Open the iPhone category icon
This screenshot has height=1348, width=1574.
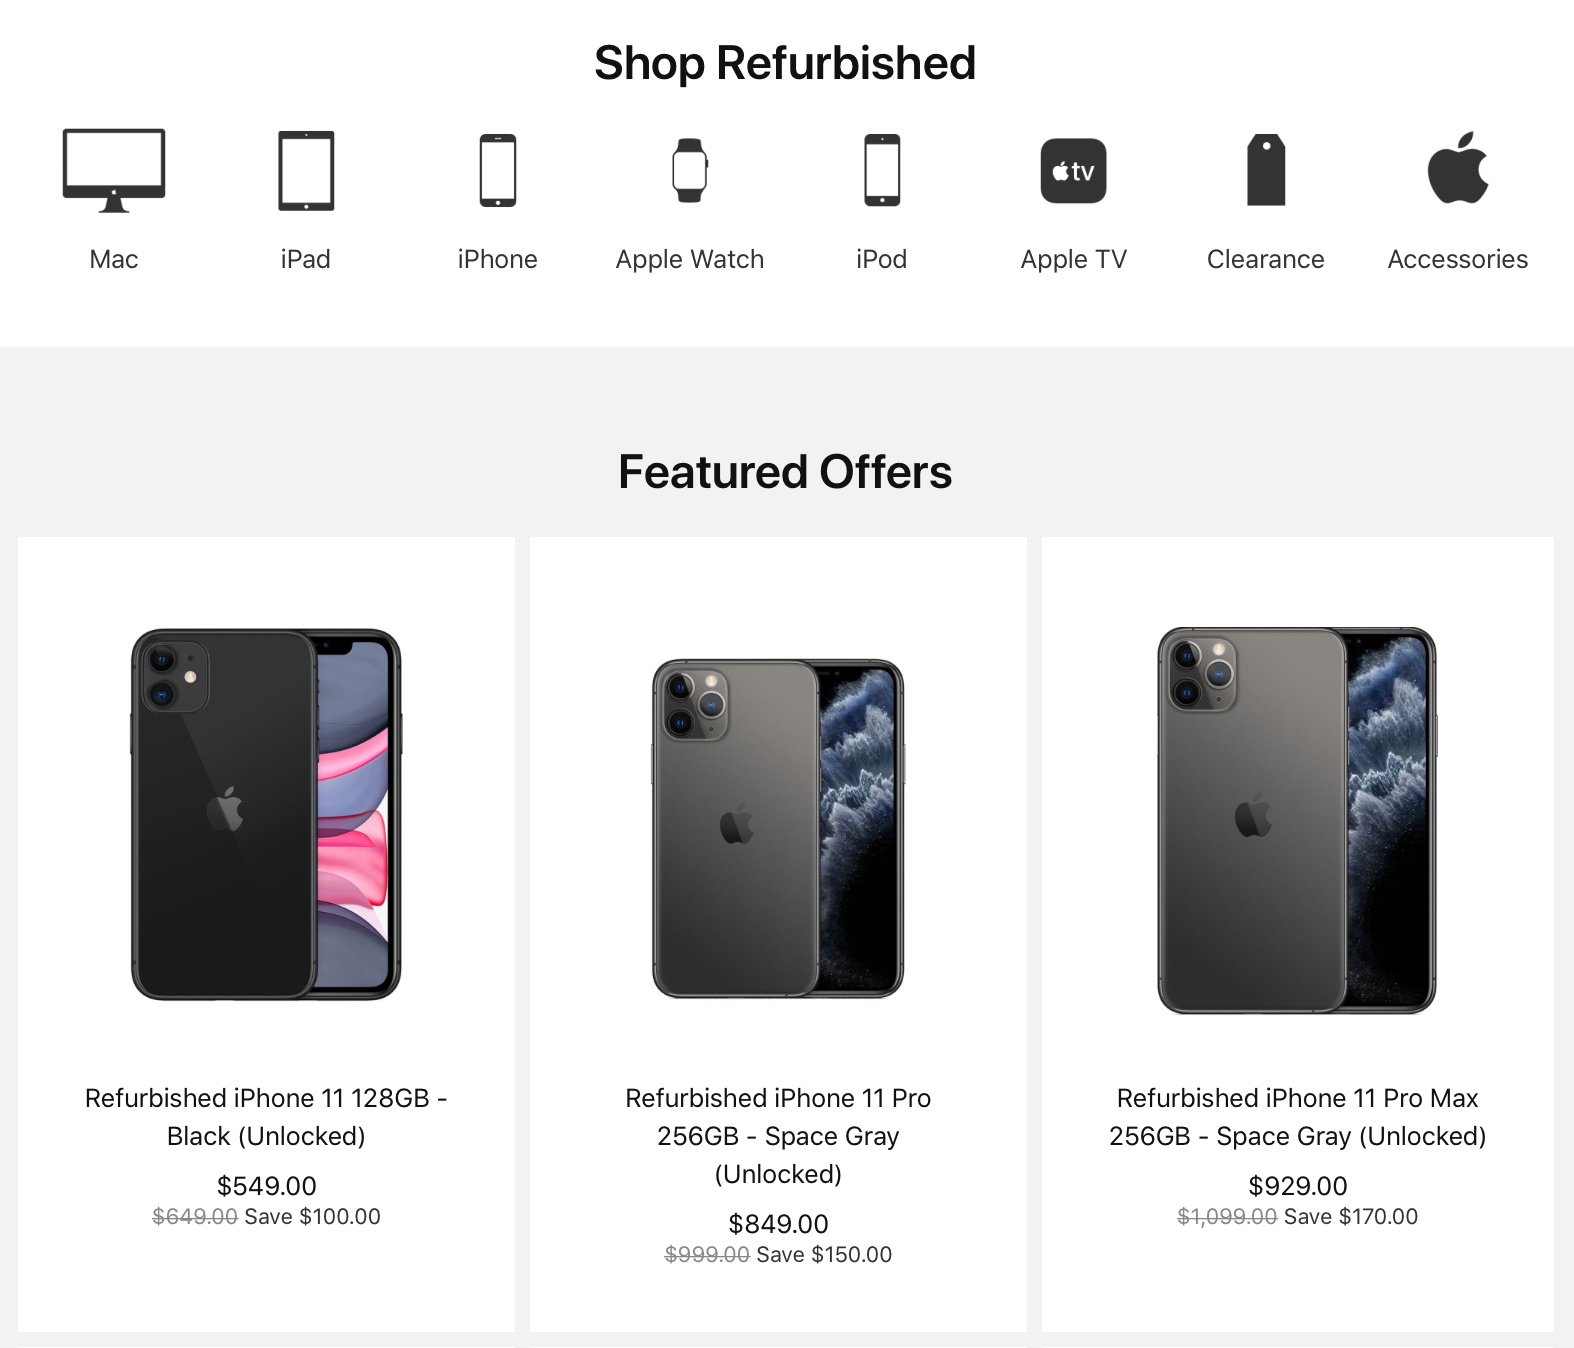tap(498, 170)
